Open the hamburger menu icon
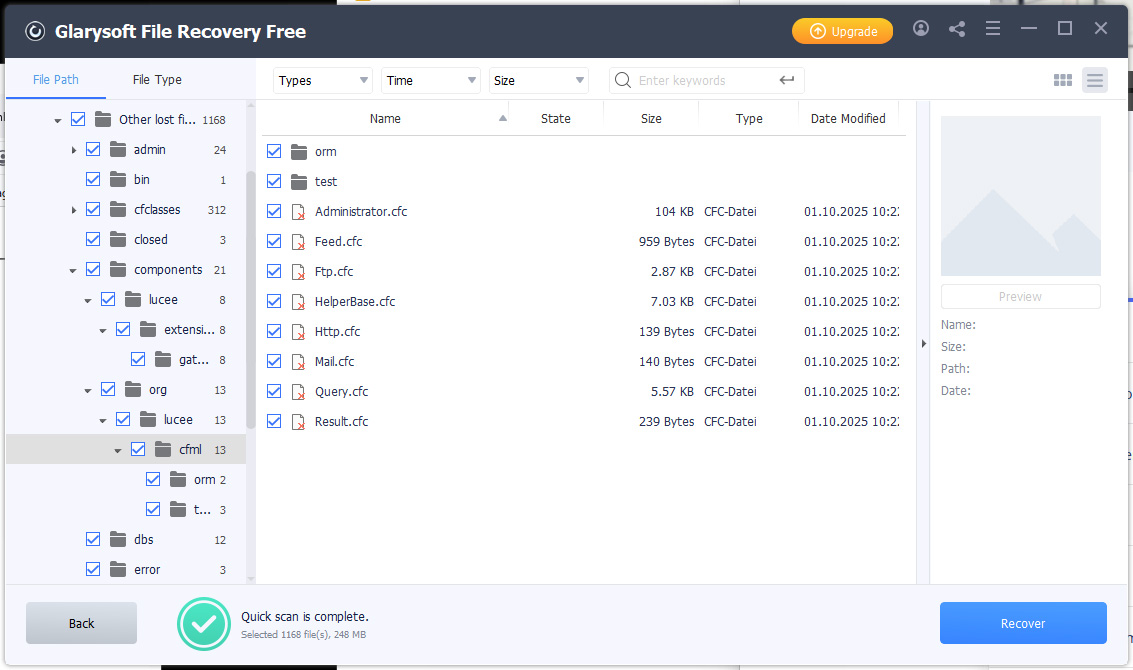This screenshot has width=1133, height=670. pyautogui.click(x=993, y=29)
